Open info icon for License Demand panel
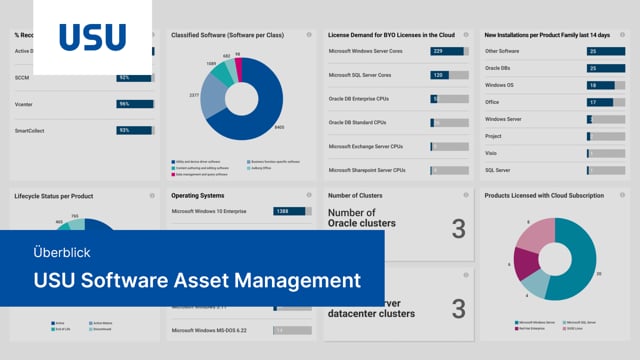The height and width of the screenshot is (360, 640). (466, 35)
